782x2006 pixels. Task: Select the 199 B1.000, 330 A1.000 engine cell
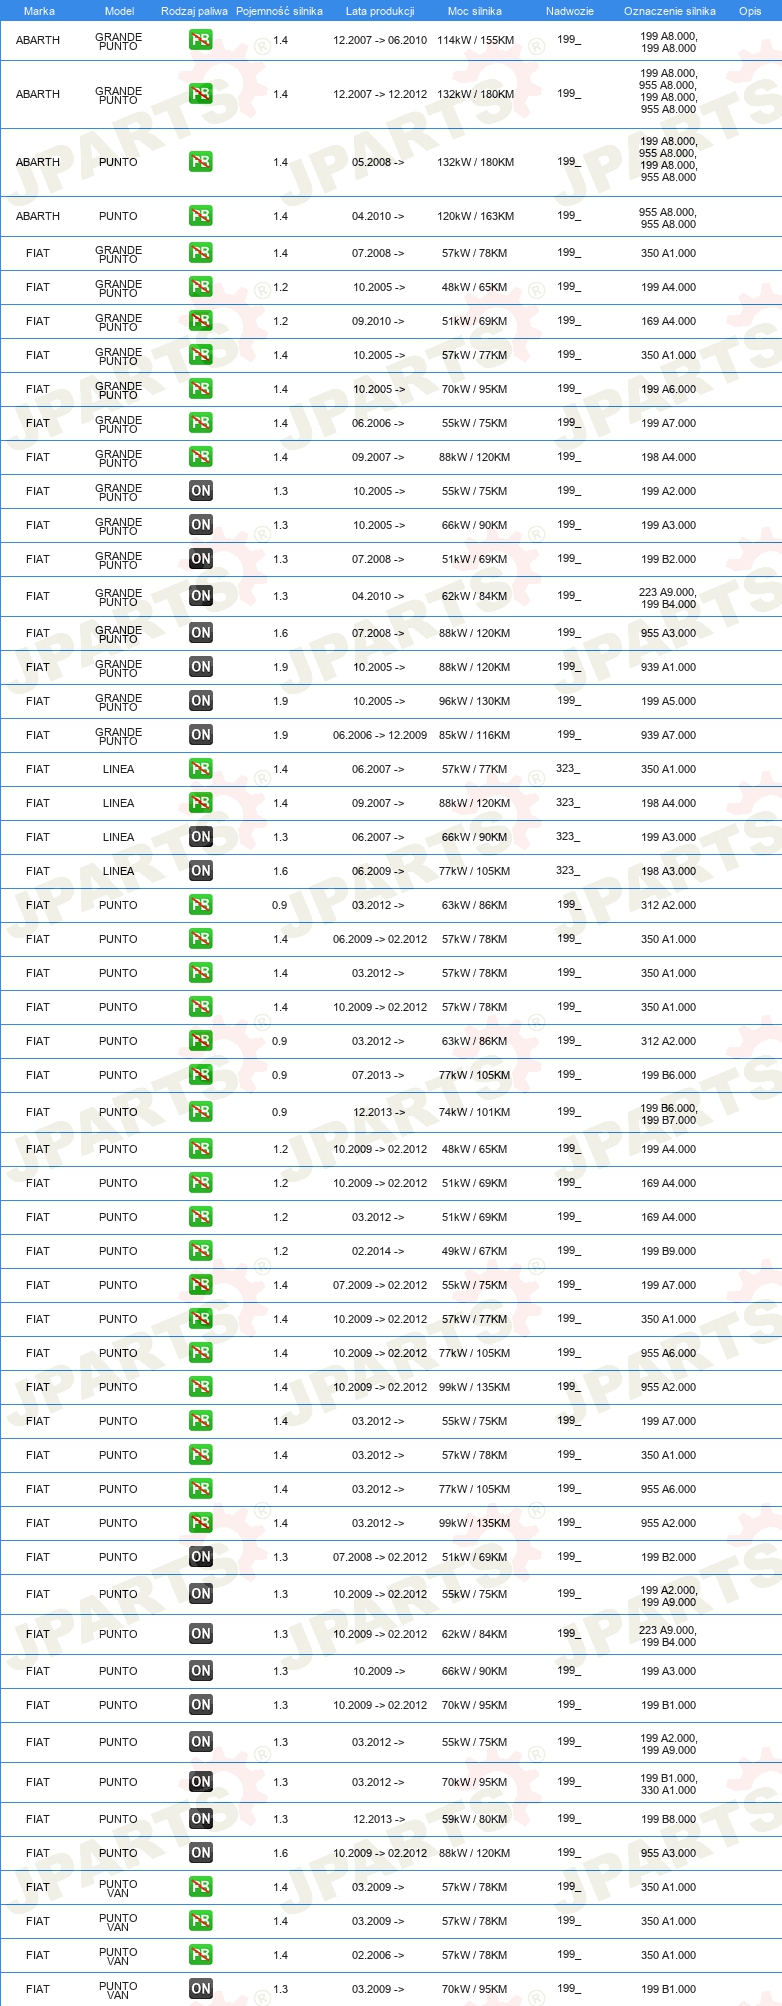tap(669, 1784)
